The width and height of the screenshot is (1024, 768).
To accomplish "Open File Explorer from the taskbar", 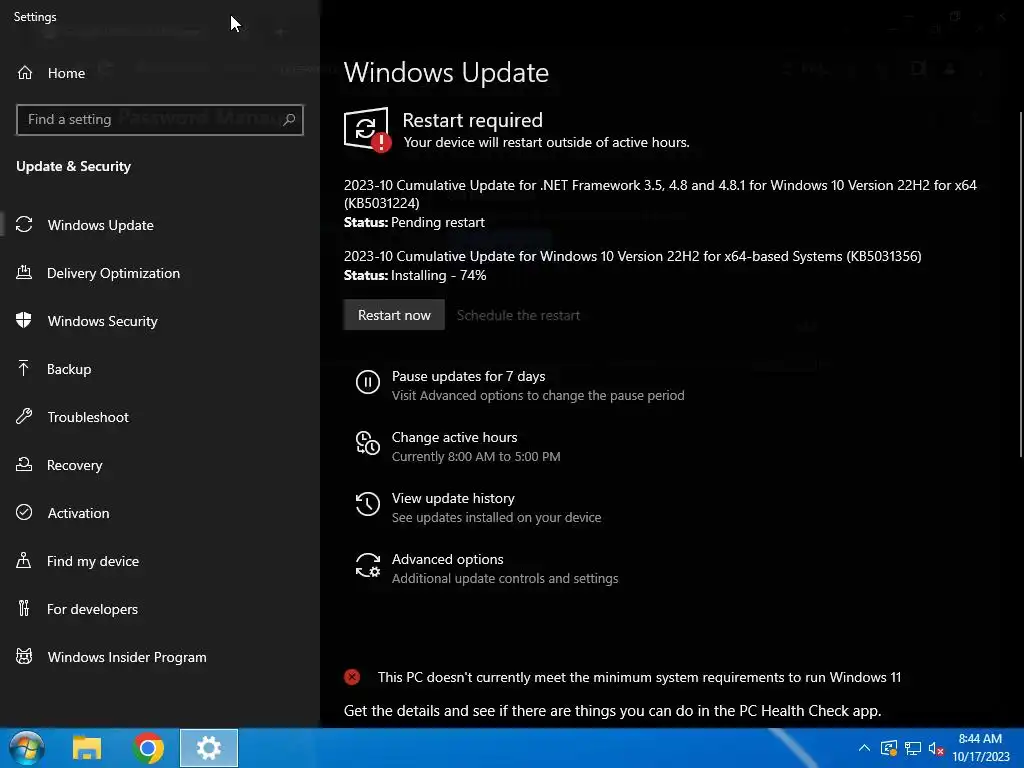I will [x=87, y=748].
